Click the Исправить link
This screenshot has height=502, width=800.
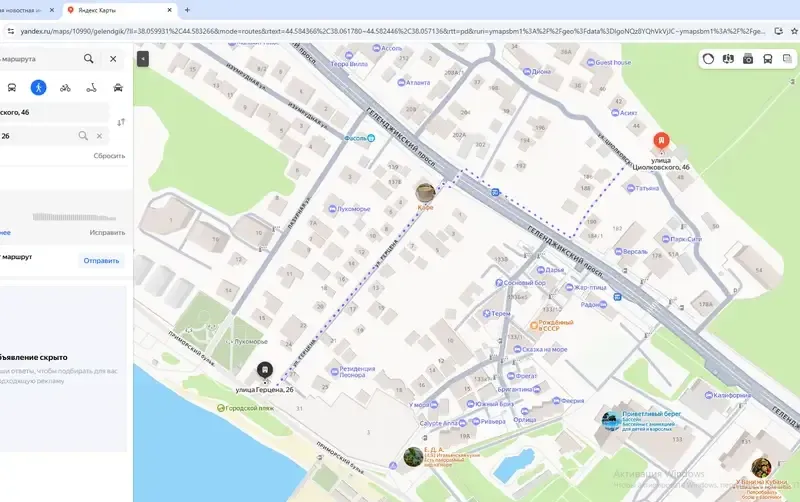point(107,233)
